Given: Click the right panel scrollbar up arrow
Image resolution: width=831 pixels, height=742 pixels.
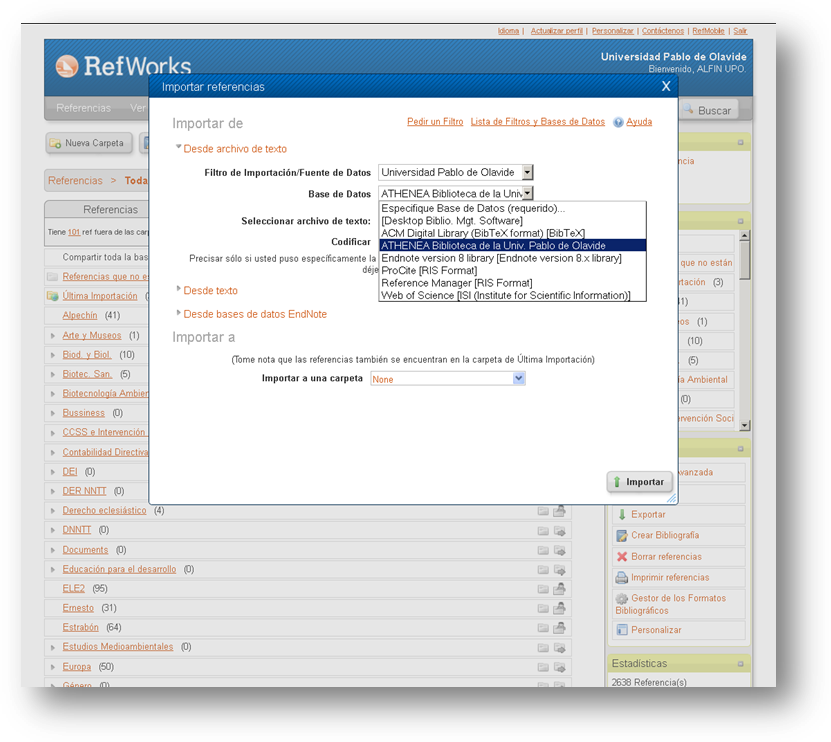Looking at the screenshot, I should (x=745, y=235).
